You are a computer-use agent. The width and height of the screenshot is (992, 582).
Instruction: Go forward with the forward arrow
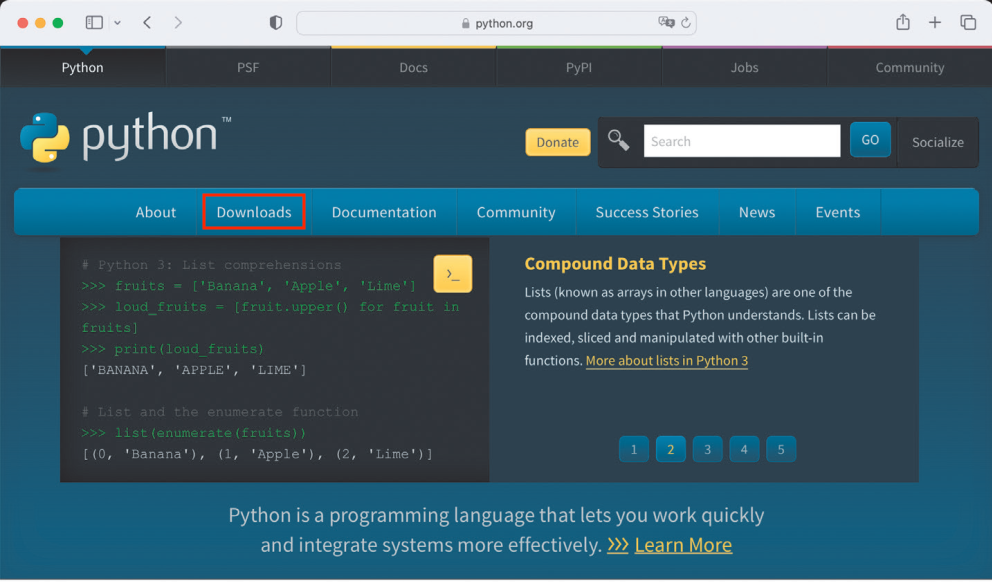(178, 23)
